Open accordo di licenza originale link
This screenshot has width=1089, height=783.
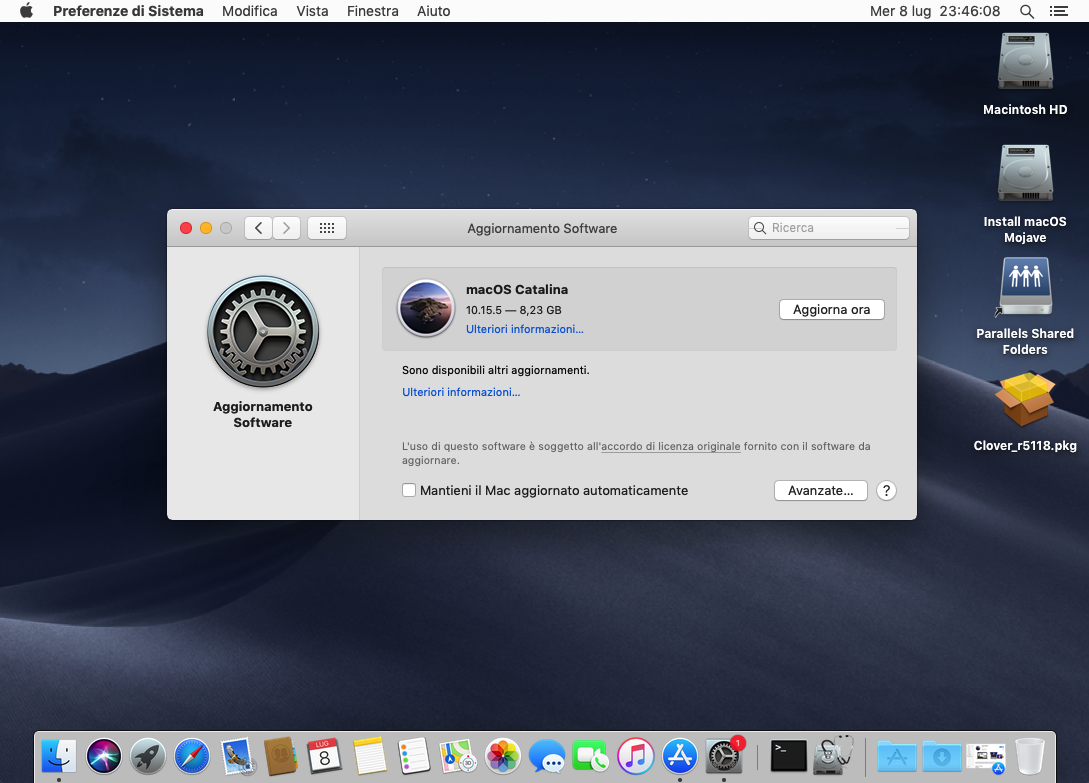pos(670,446)
